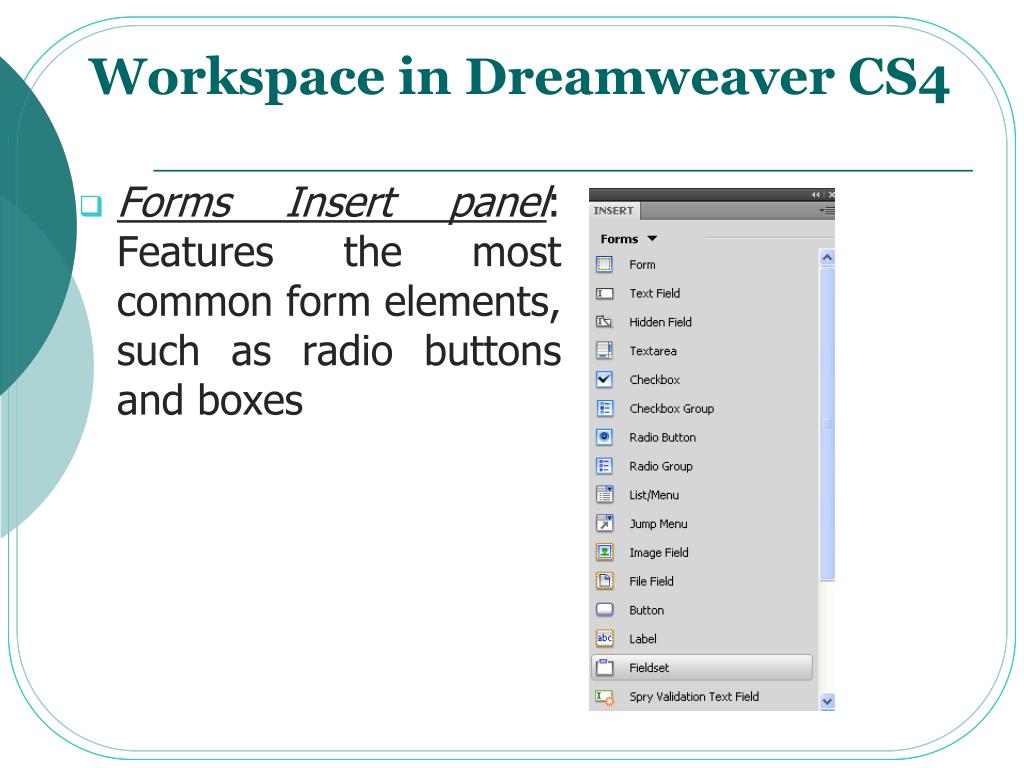Insert a Label using the abc icon
The width and height of the screenshot is (1024, 768).
605,638
